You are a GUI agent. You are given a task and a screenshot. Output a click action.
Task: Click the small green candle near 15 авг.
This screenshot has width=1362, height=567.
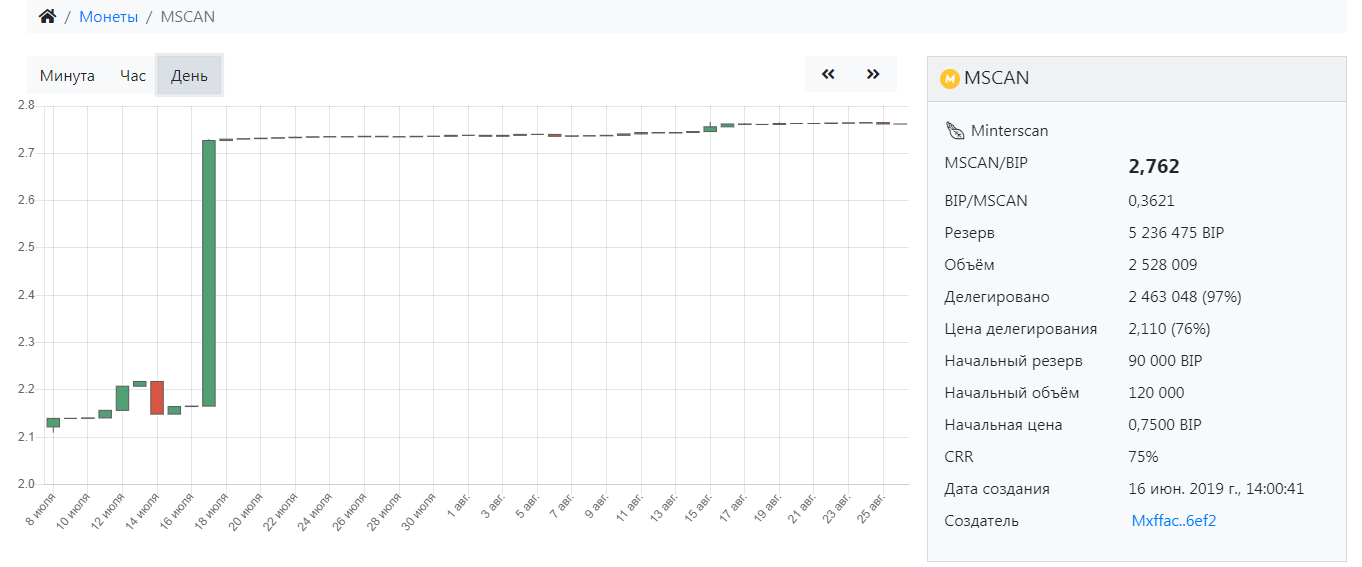pyautogui.click(x=710, y=128)
